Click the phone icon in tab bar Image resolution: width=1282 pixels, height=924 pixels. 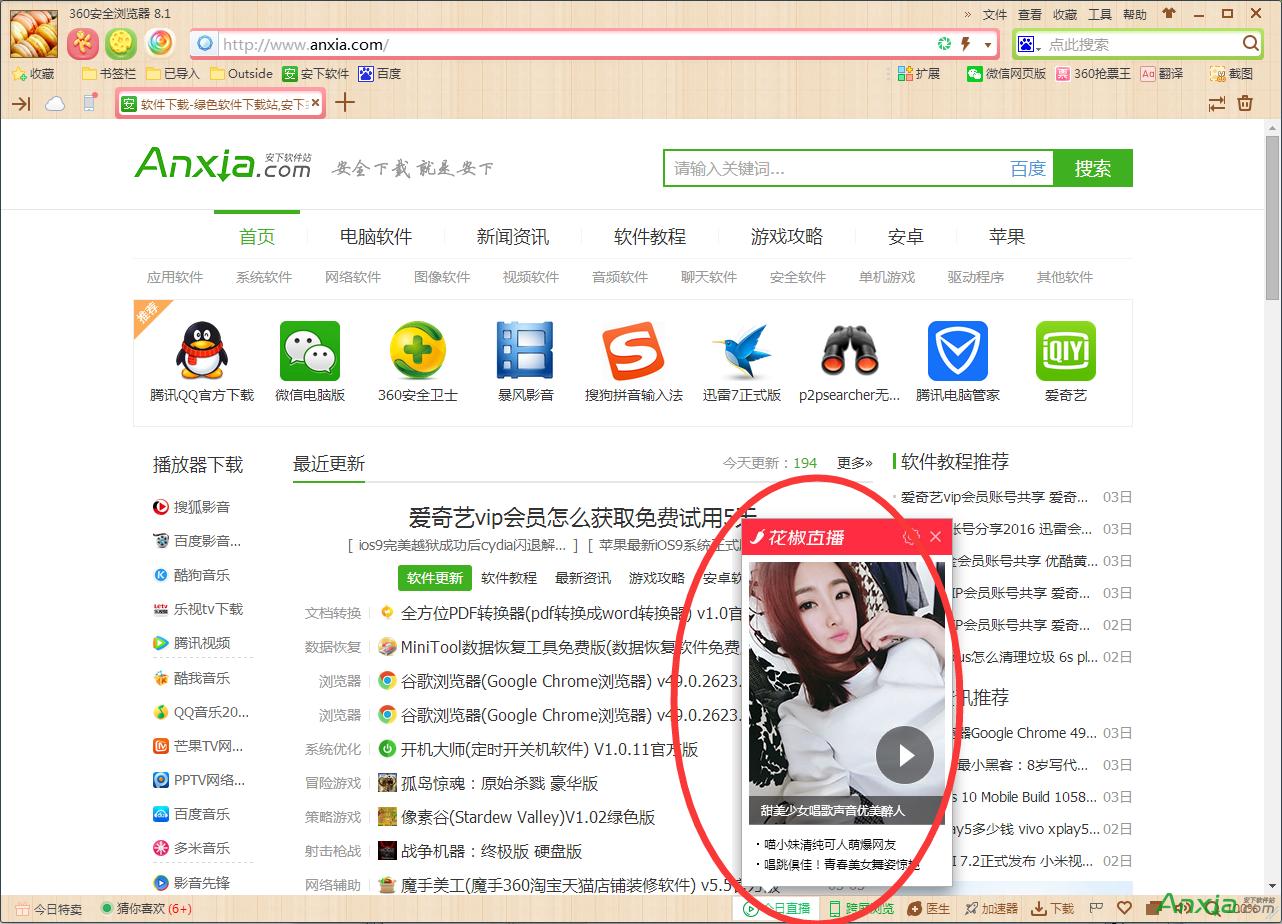[x=89, y=103]
